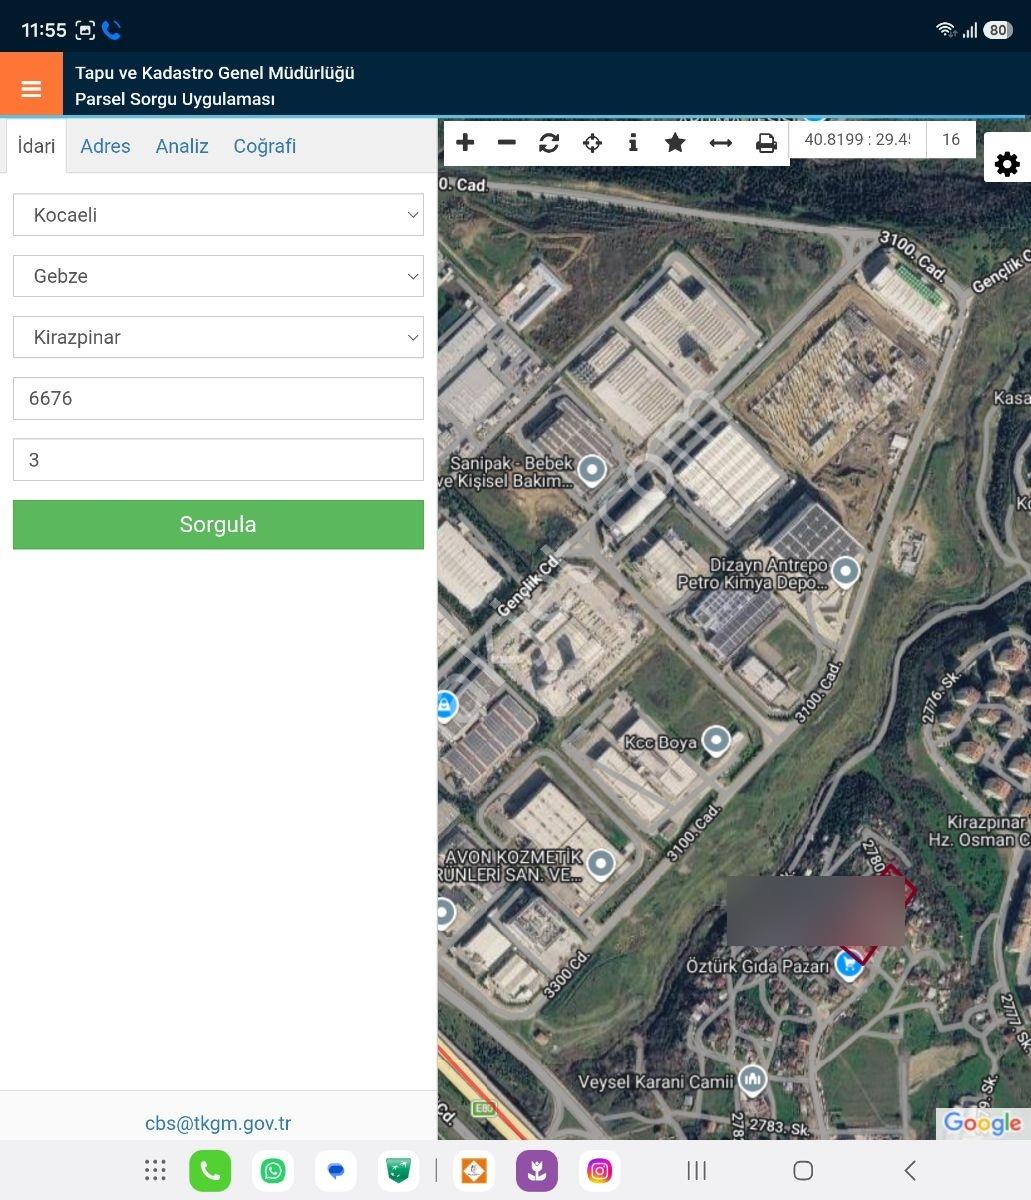This screenshot has height=1200, width=1031.
Task: Switch to the Coğrafi tab
Action: (x=265, y=146)
